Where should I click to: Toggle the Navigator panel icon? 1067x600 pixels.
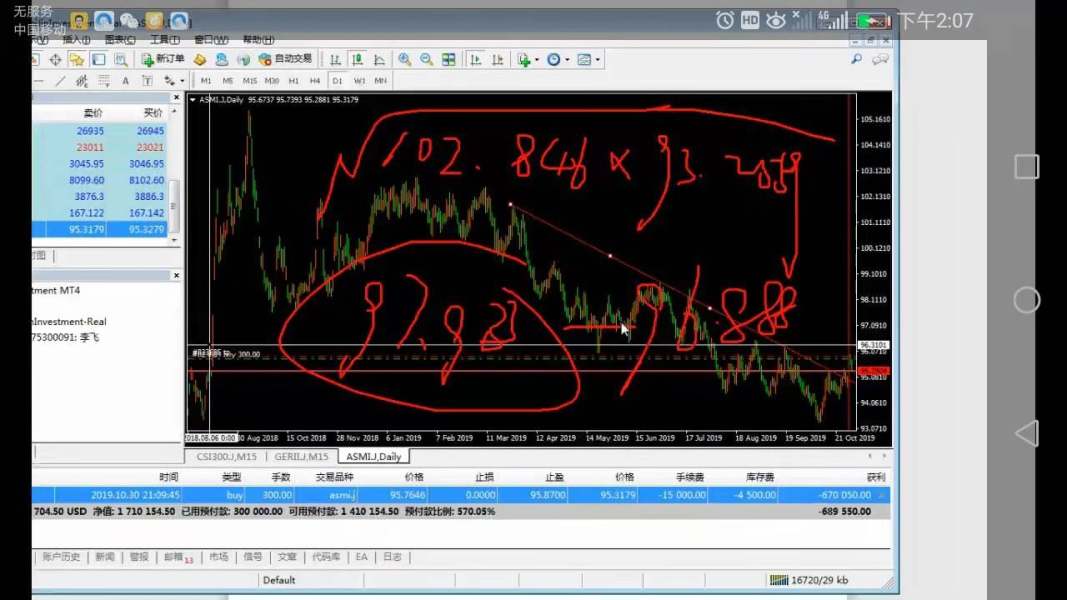(99, 60)
